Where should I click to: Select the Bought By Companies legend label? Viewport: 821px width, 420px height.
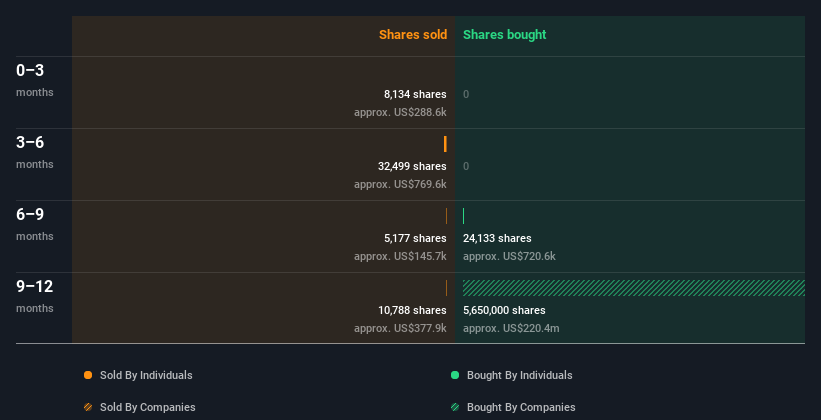coord(521,407)
